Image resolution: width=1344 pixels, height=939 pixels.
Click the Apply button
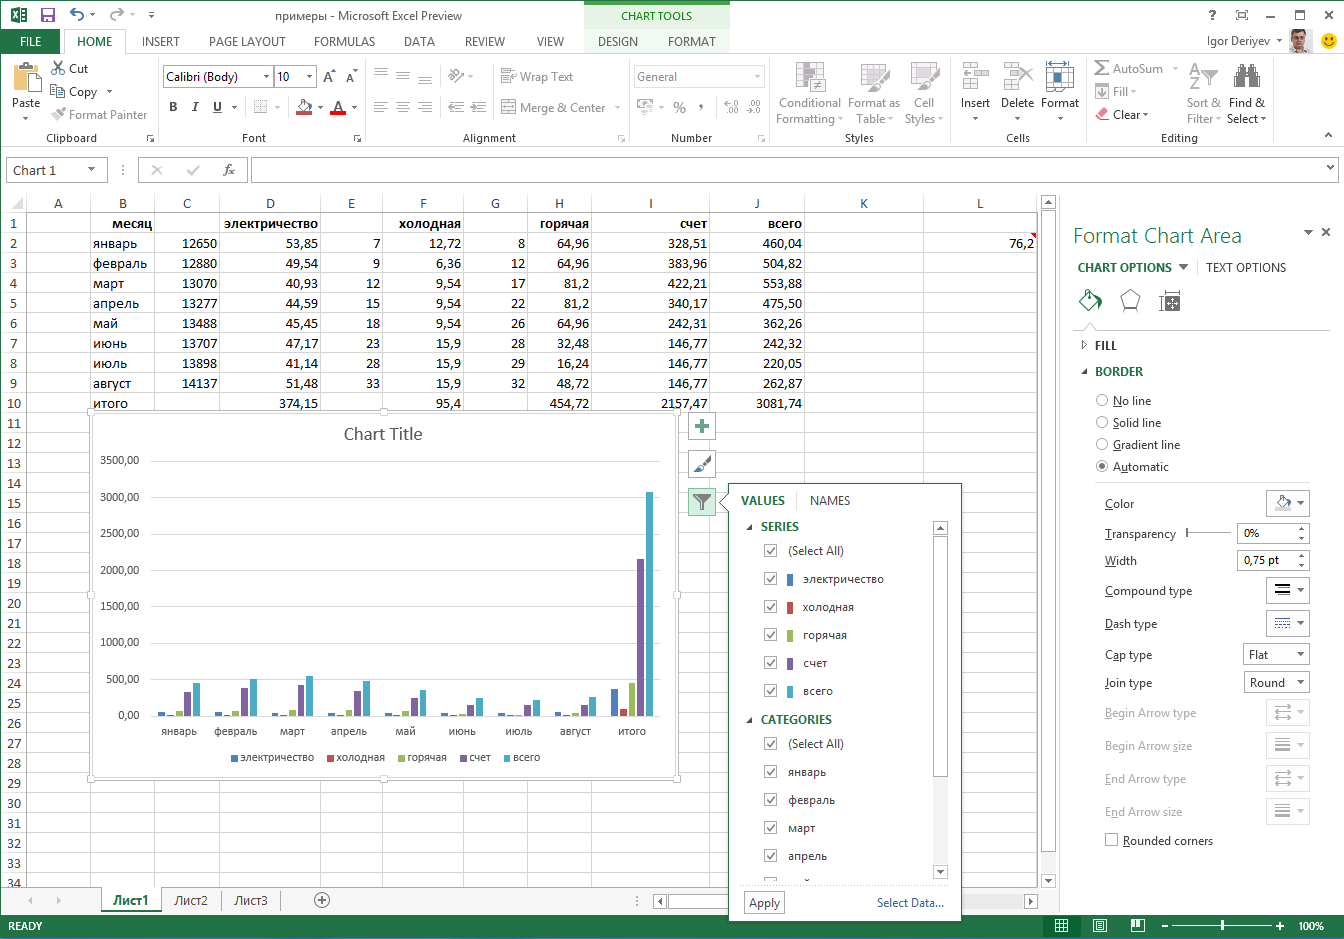tap(764, 903)
